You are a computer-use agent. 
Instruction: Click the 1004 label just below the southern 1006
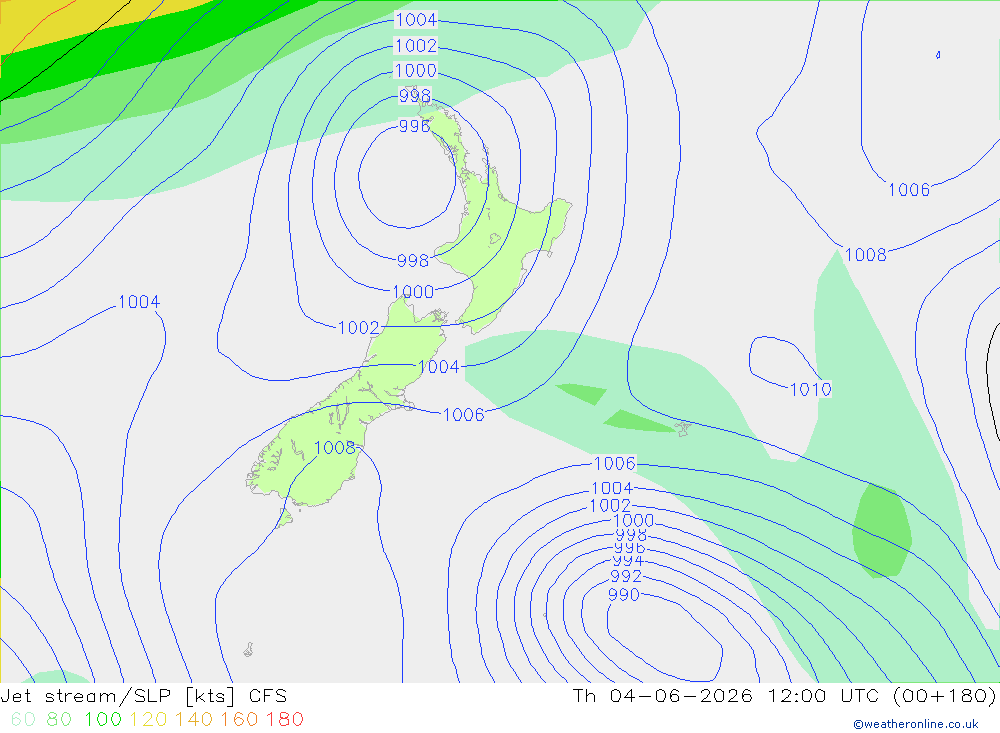(612, 488)
